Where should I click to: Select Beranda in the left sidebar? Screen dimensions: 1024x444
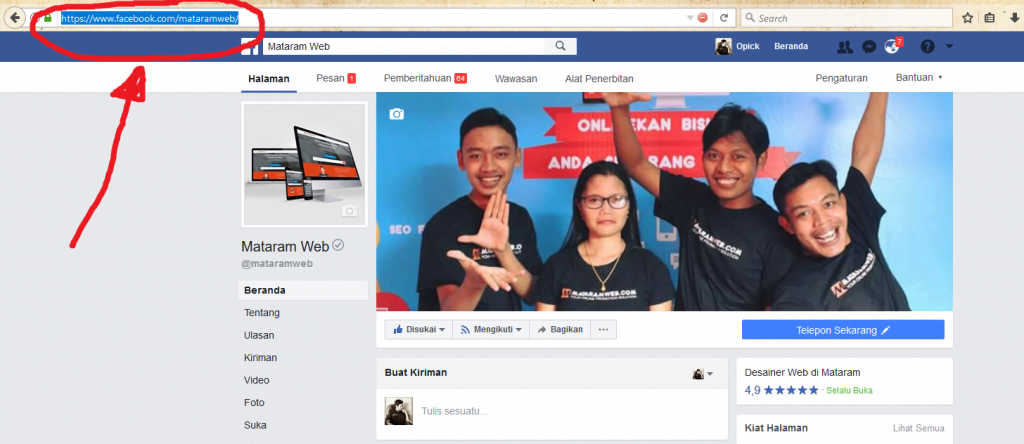(x=303, y=291)
